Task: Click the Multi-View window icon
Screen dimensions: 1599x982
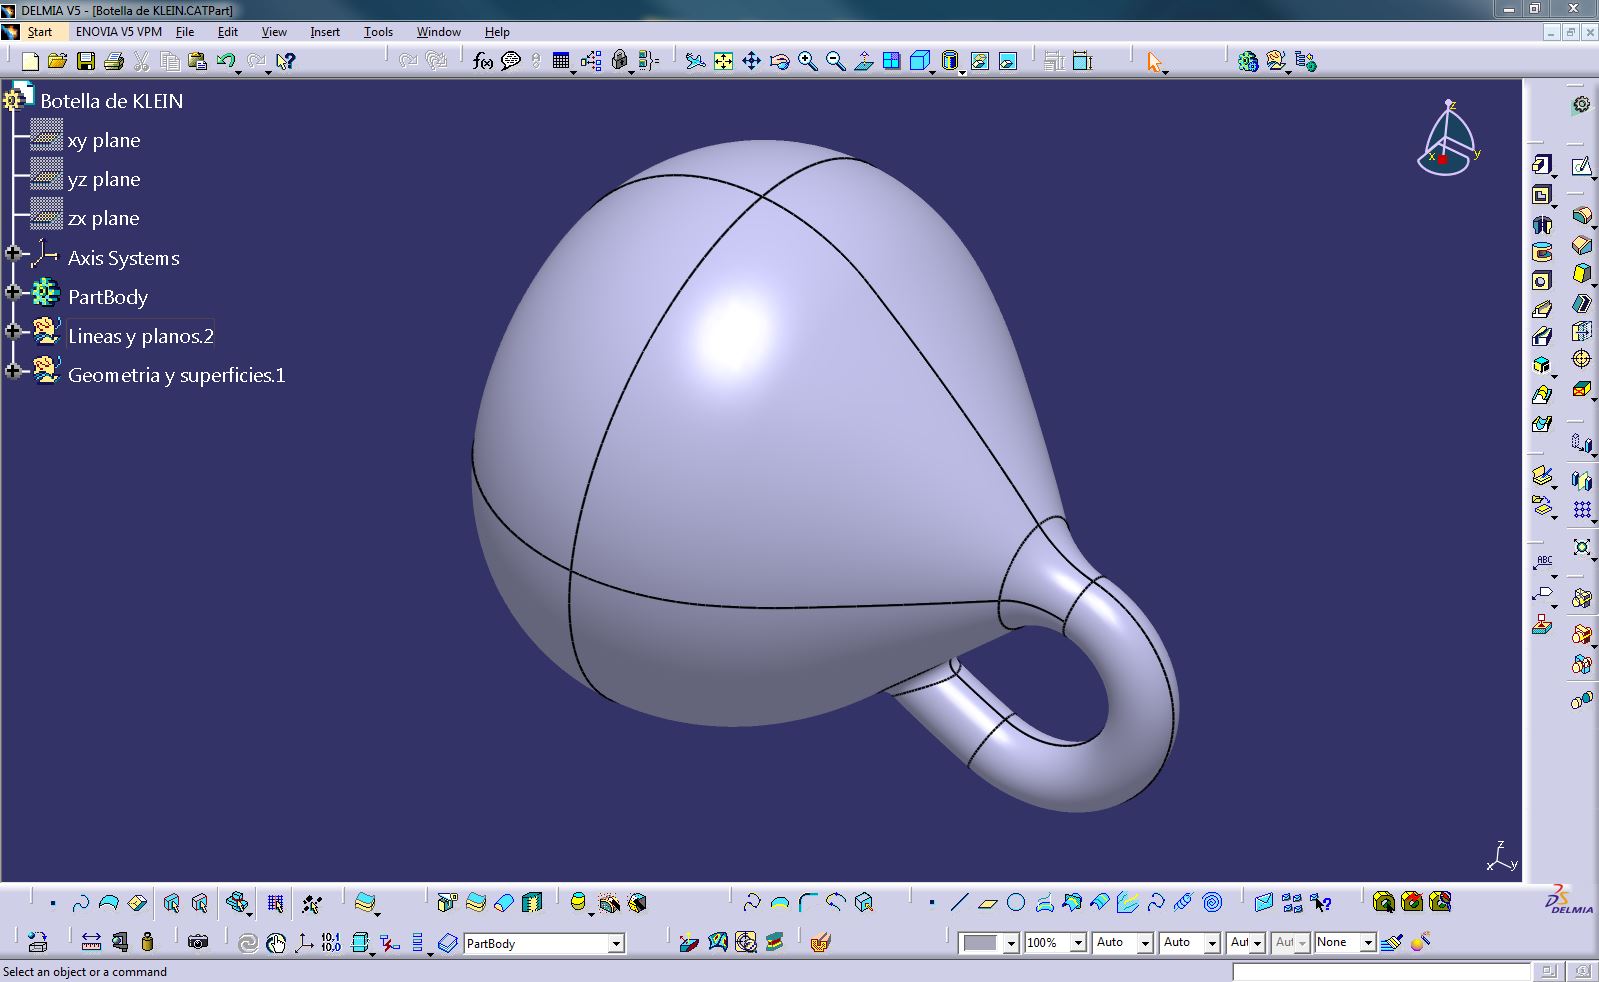Action: point(891,61)
